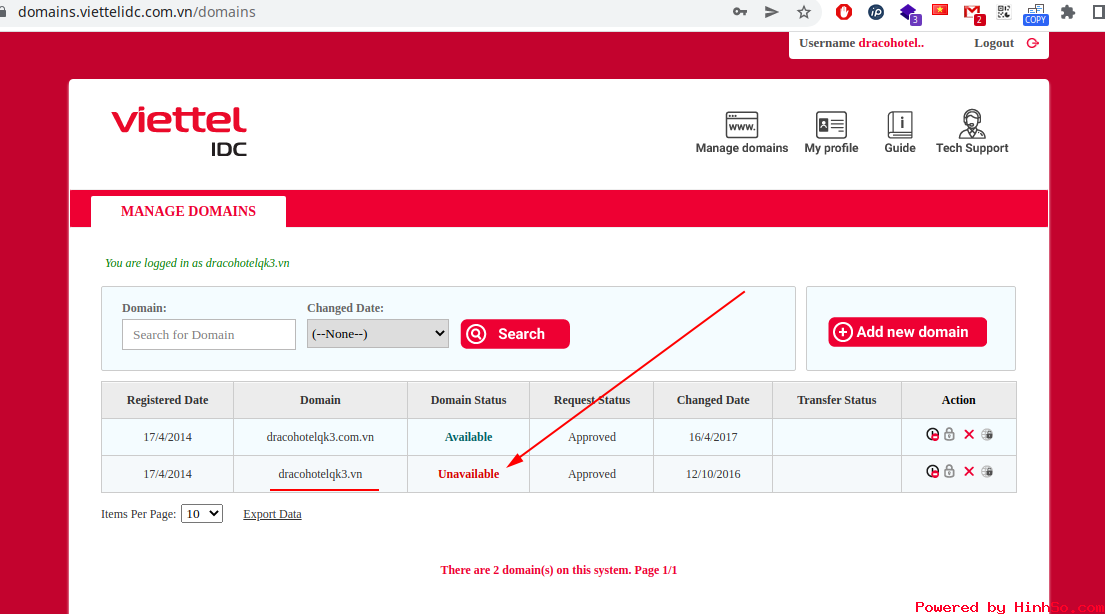Click the globe lock icon for dracohotelqk3.com.vn
Image resolution: width=1105 pixels, height=614 pixels.
(x=987, y=434)
